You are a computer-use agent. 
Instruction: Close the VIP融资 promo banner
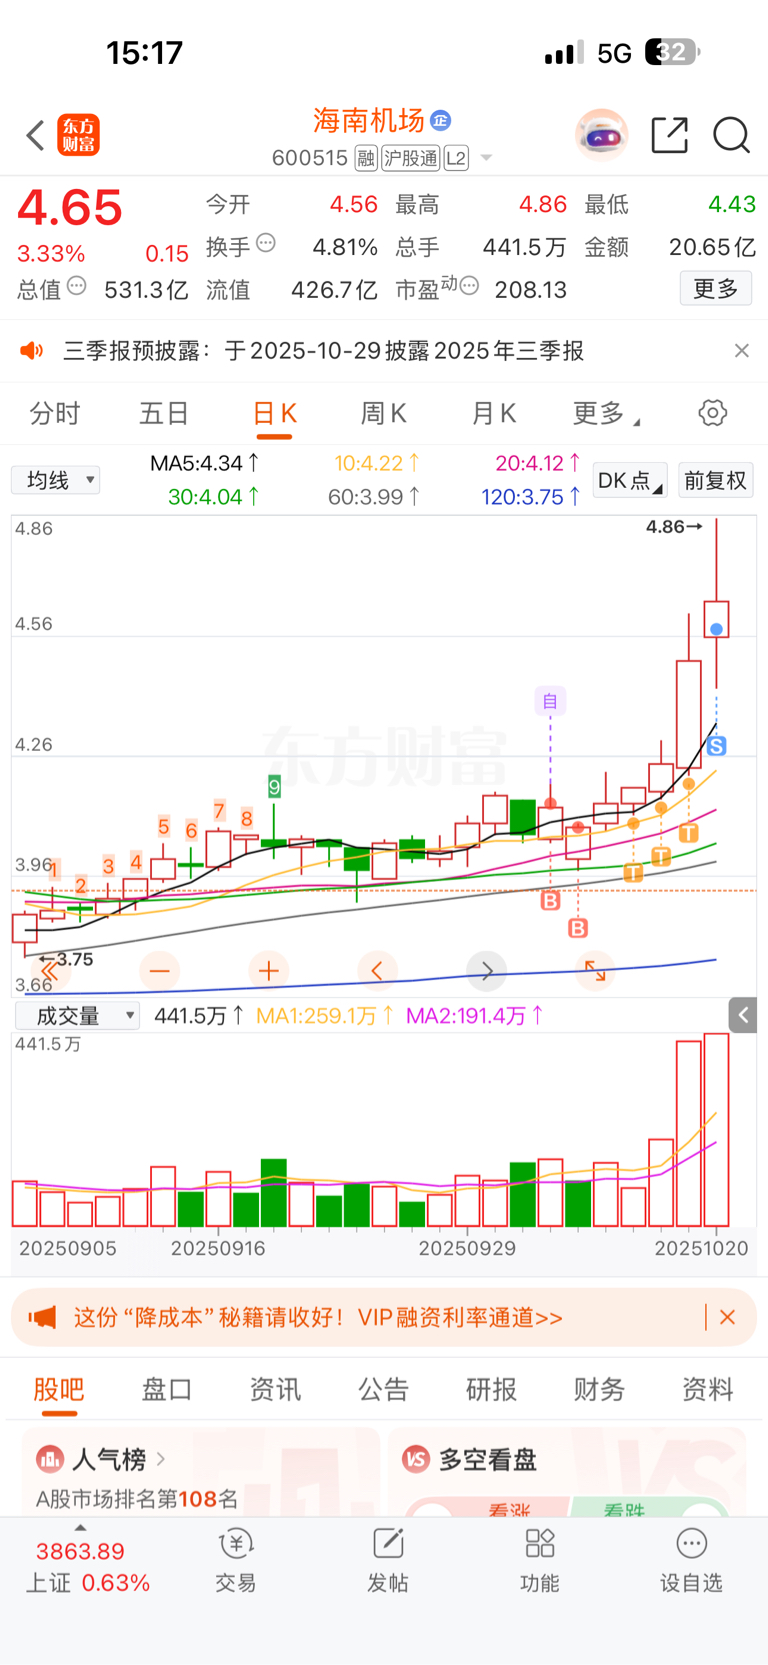(727, 1318)
